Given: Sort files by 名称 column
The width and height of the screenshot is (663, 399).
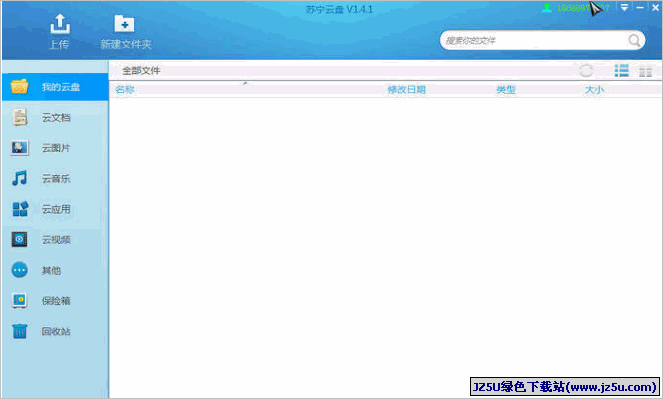Looking at the screenshot, I should point(125,90).
